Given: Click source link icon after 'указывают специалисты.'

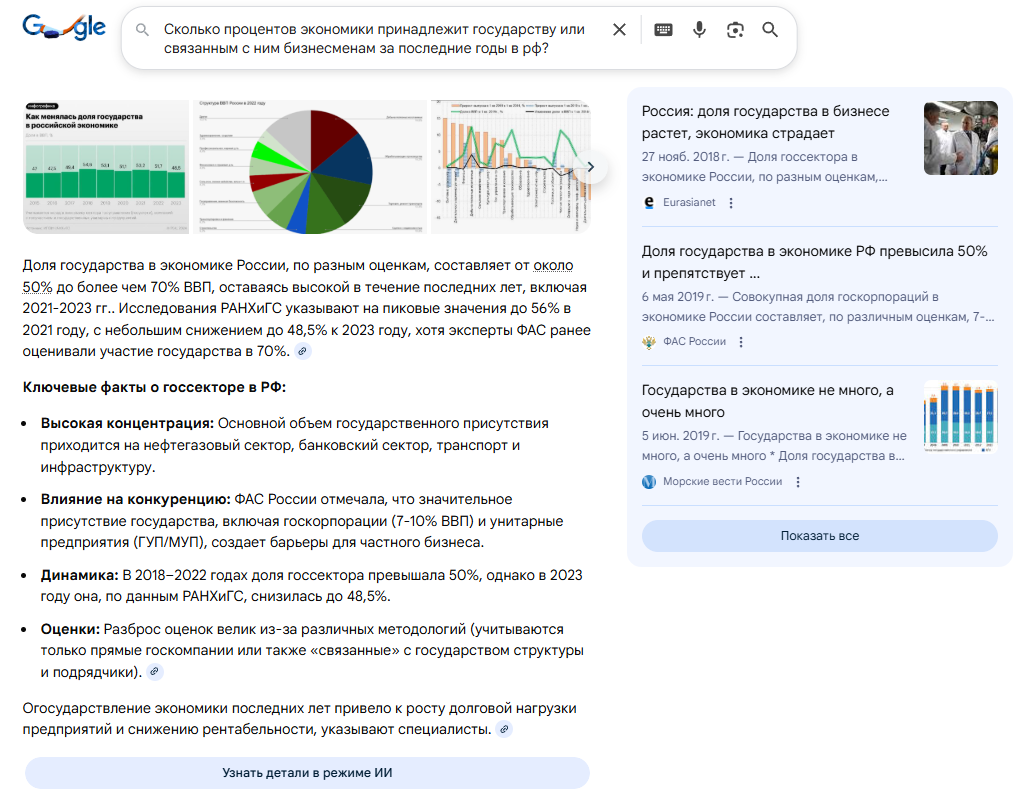Looking at the screenshot, I should [x=504, y=730].
